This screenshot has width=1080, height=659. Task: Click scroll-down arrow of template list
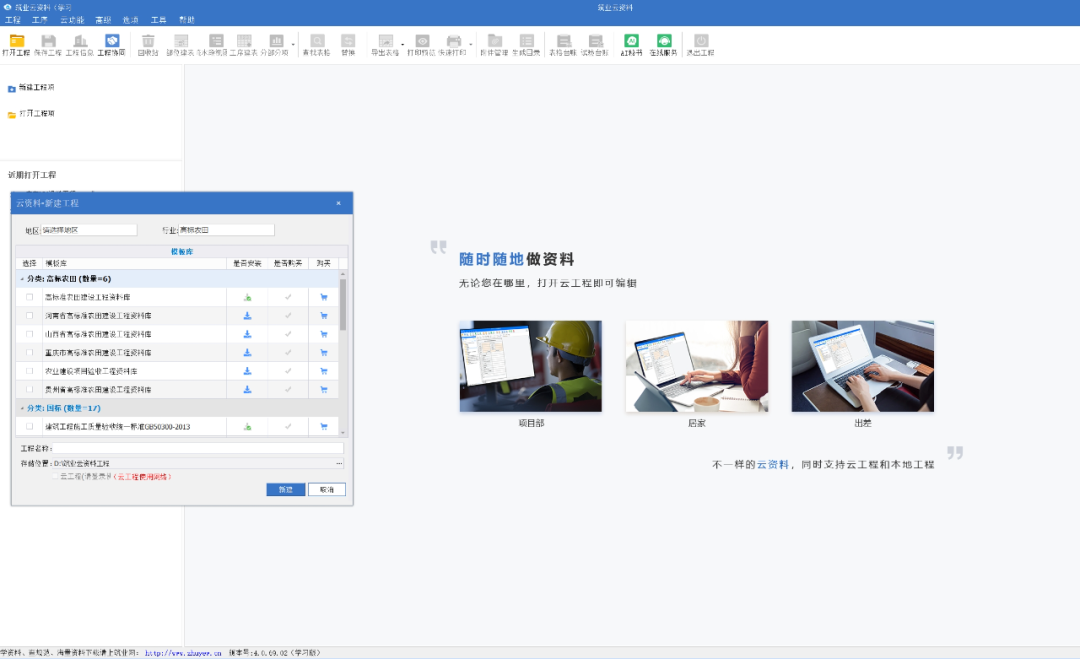tap(343, 432)
